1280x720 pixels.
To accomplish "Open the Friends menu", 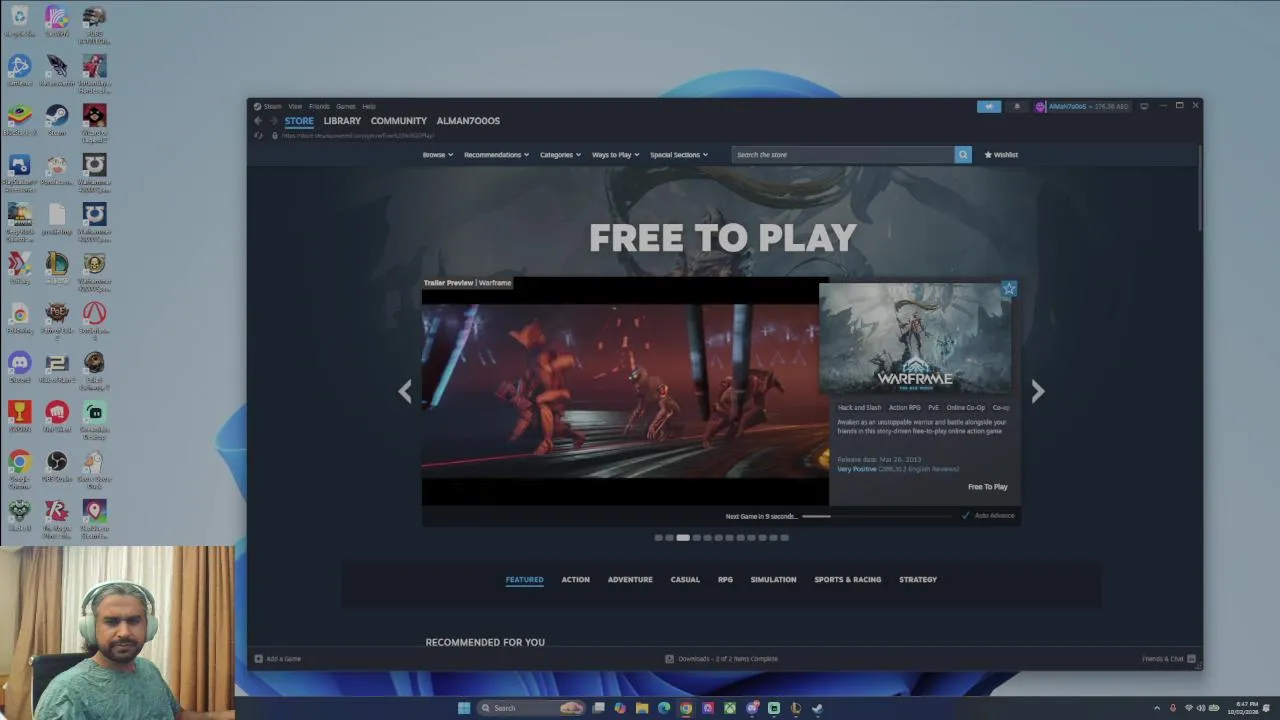I will click(319, 106).
